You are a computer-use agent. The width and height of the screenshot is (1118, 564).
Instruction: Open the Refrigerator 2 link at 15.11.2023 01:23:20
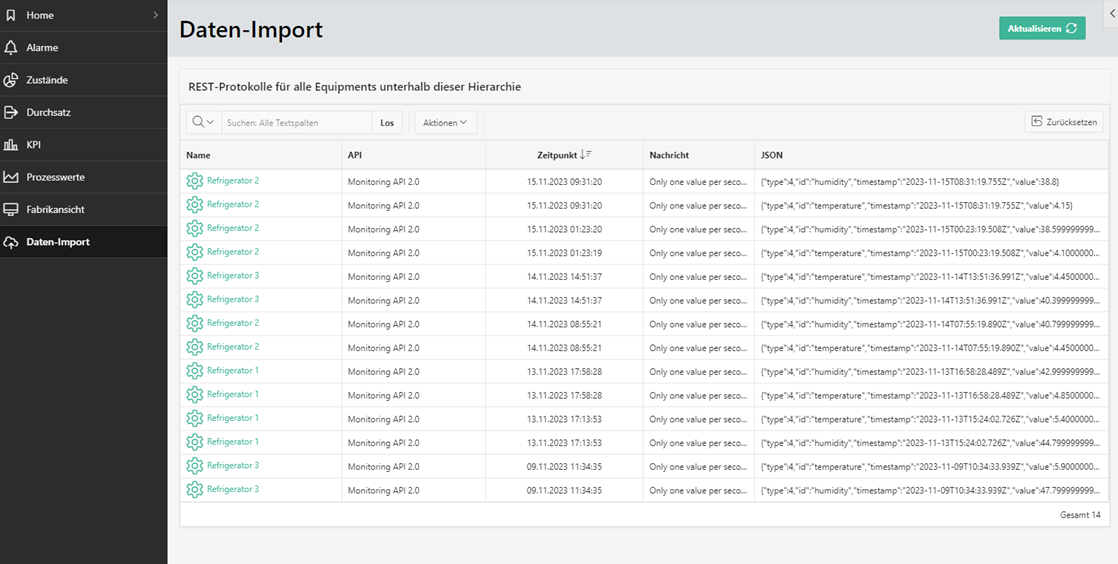tap(233, 228)
